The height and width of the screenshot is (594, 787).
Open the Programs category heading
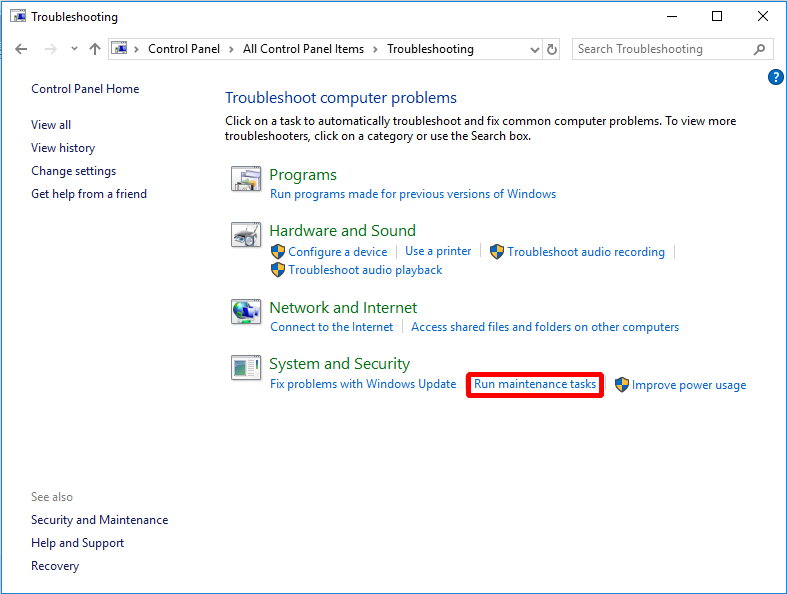pyautogui.click(x=303, y=175)
